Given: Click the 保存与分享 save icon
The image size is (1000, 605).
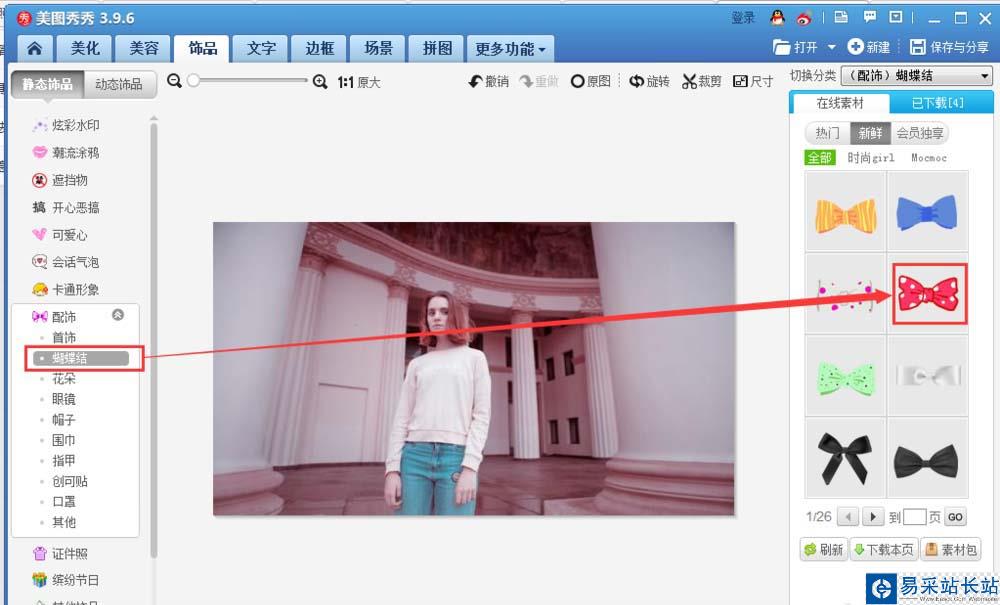Looking at the screenshot, I should 917,47.
